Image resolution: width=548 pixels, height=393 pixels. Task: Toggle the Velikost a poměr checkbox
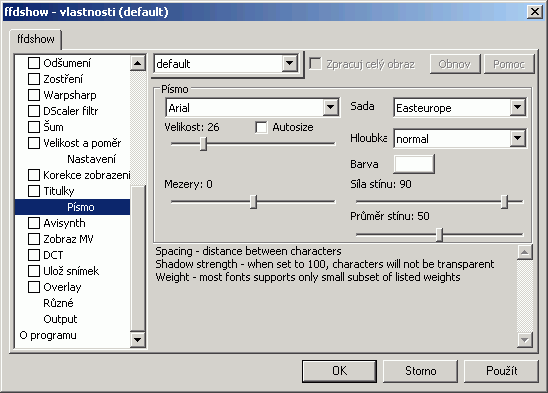tap(34, 143)
